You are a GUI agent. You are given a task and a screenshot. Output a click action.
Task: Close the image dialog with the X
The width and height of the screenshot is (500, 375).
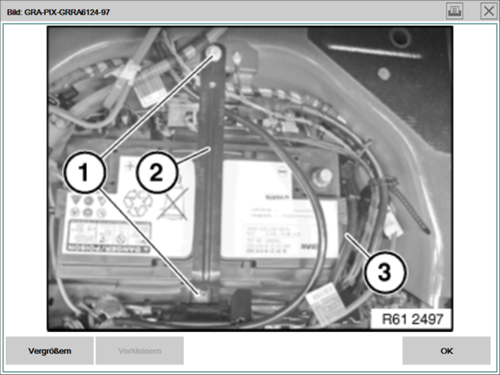[x=489, y=11]
